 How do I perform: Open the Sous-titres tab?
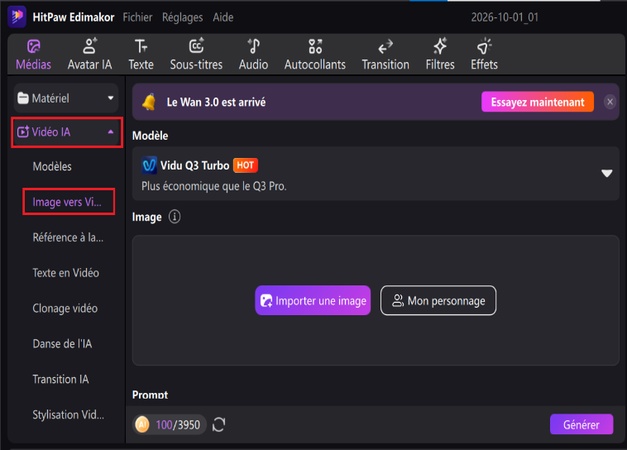(x=196, y=54)
